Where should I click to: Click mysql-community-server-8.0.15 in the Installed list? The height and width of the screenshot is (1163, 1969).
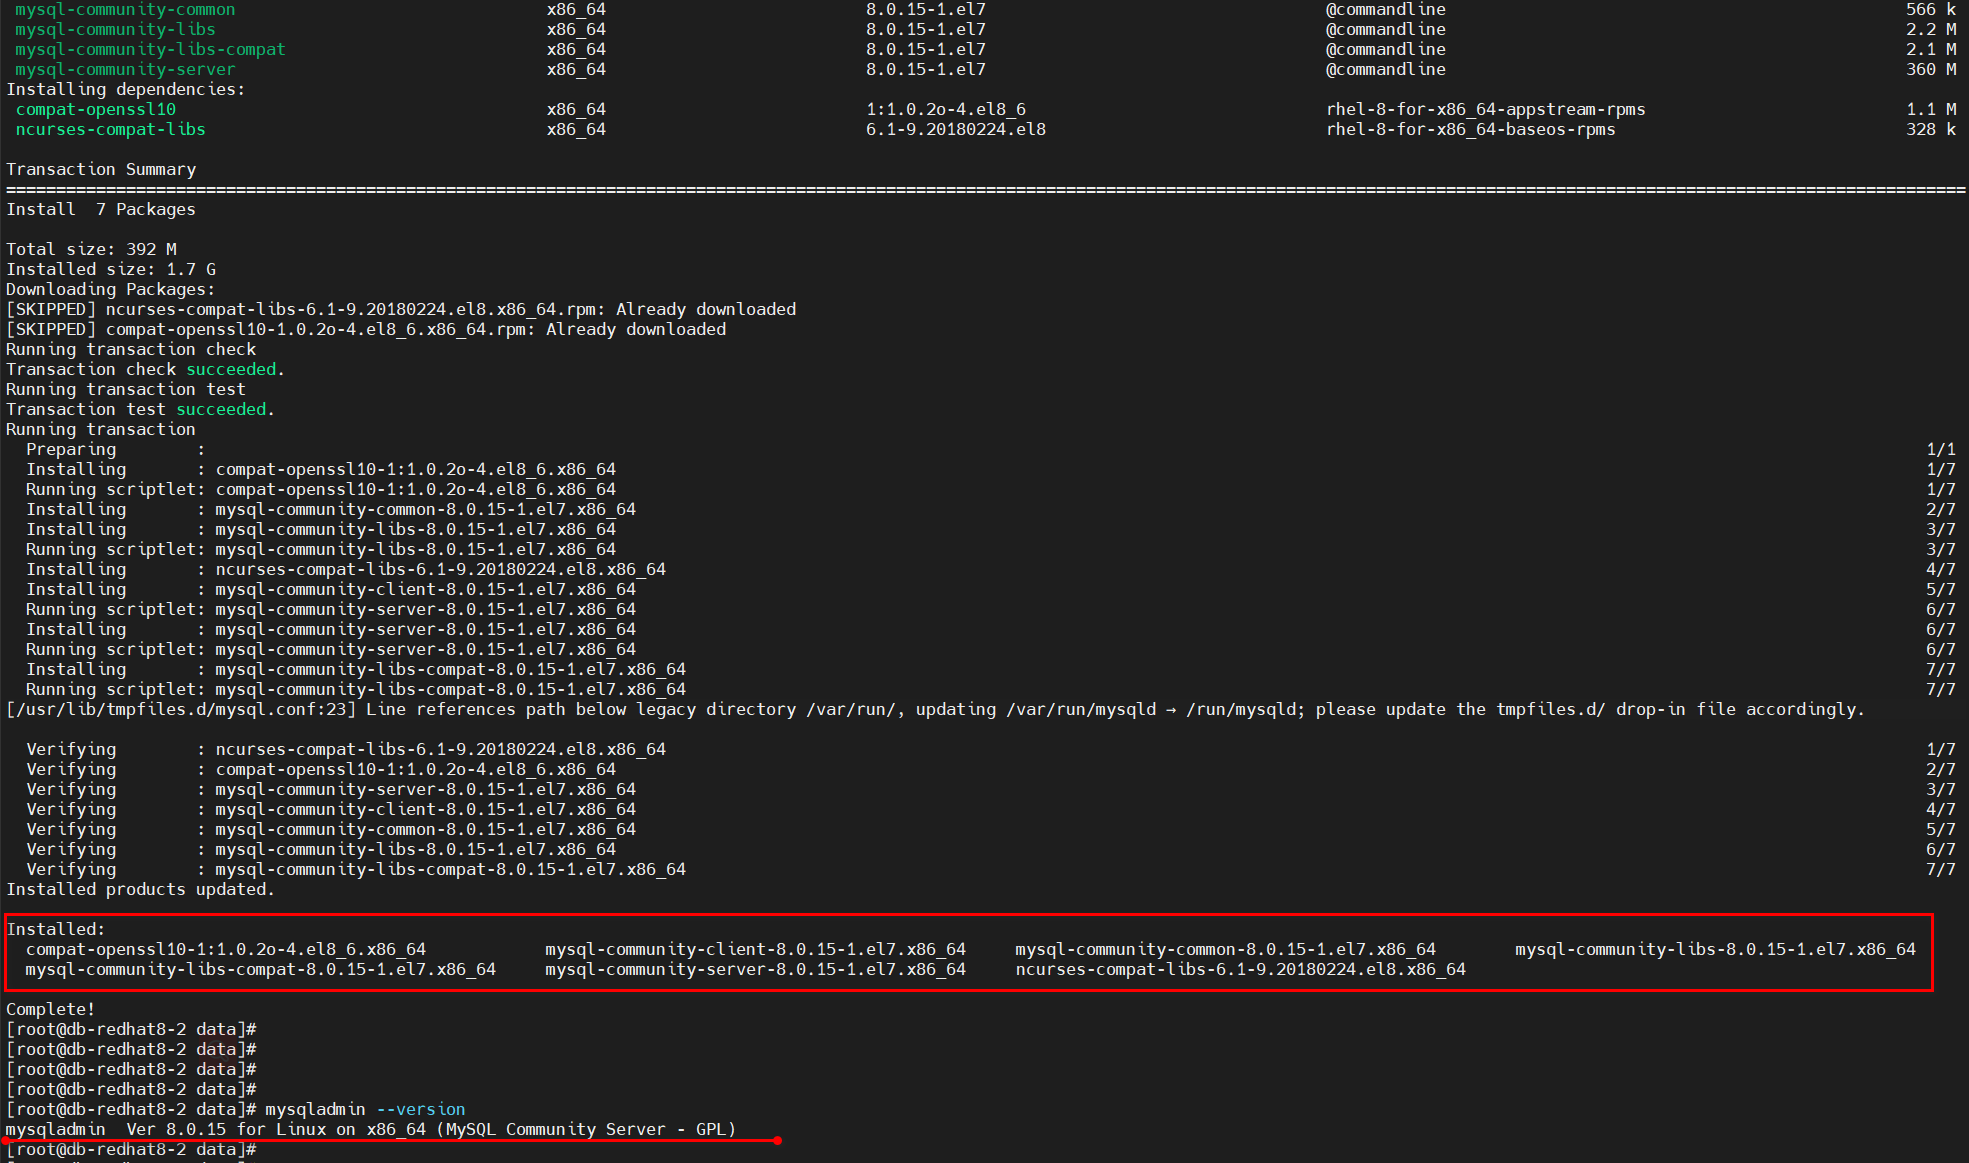755,969
